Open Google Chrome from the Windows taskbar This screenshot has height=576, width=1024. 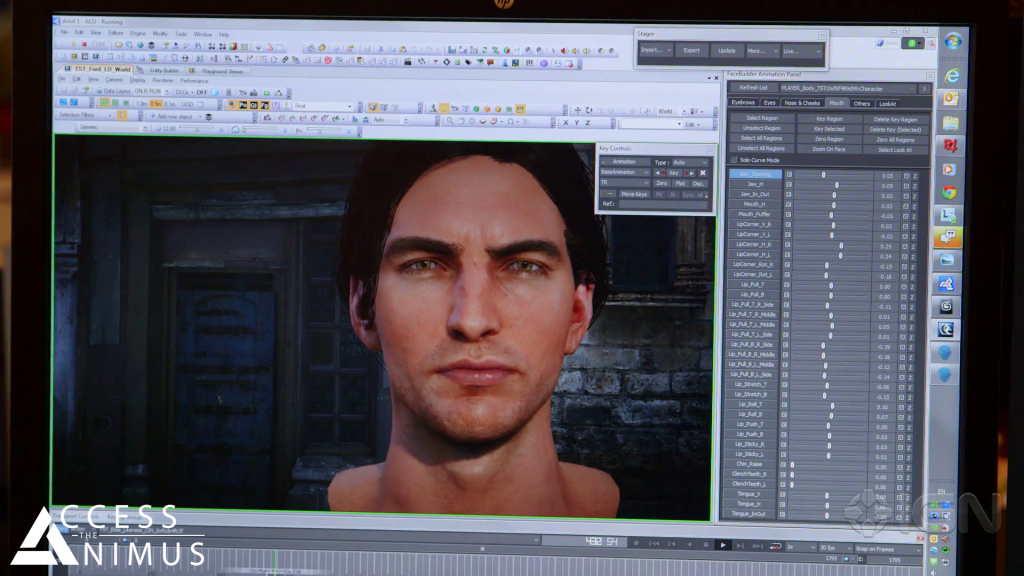(x=948, y=192)
